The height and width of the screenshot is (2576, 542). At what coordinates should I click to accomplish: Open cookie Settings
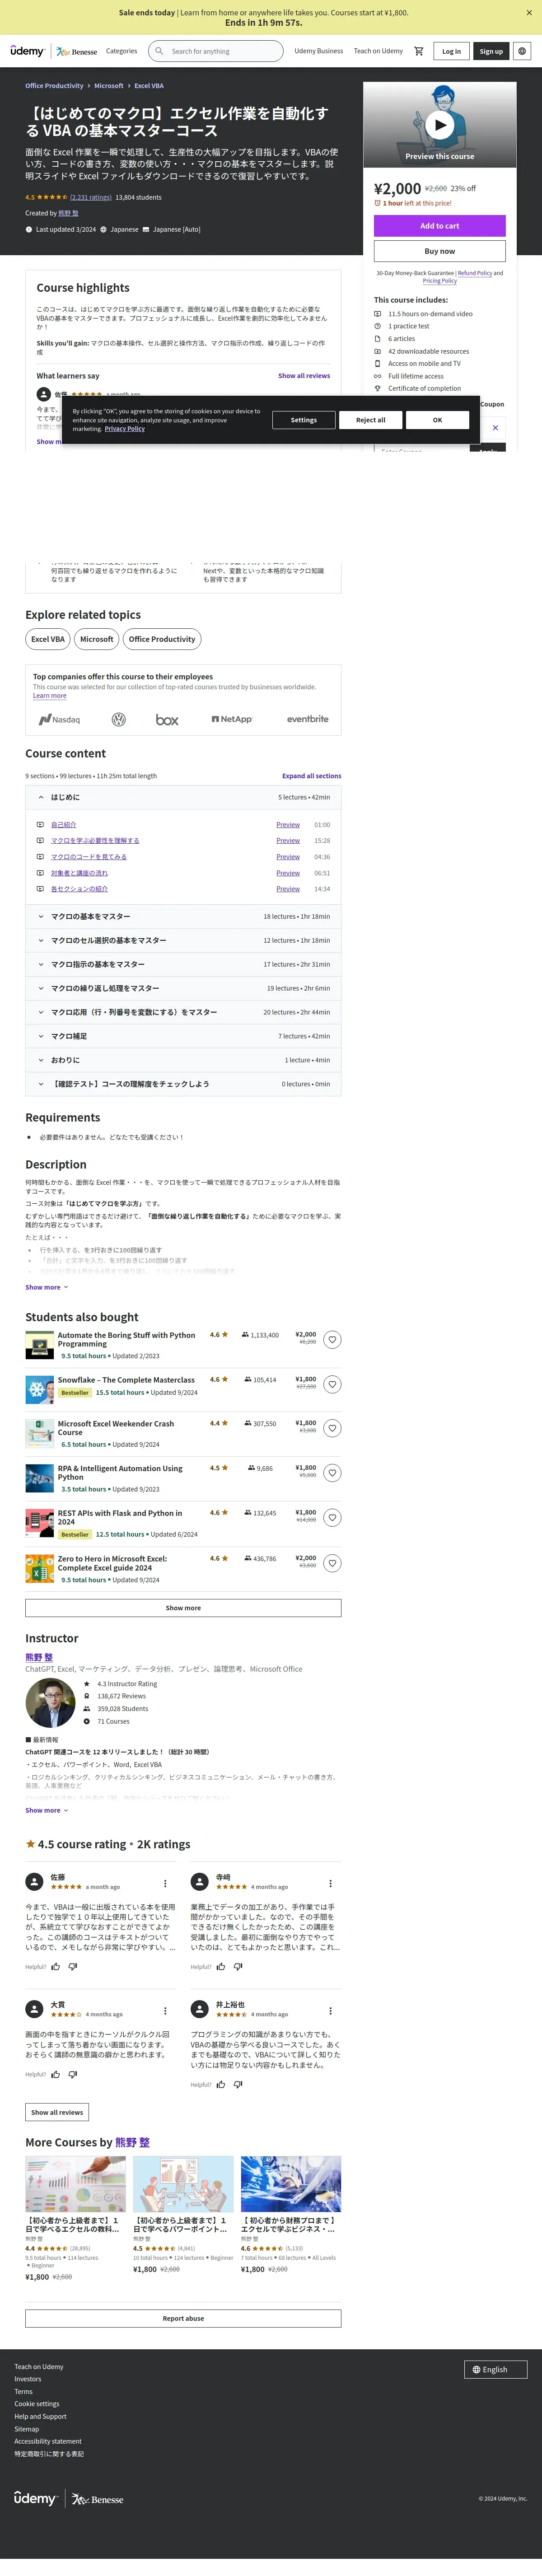pyautogui.click(x=304, y=420)
